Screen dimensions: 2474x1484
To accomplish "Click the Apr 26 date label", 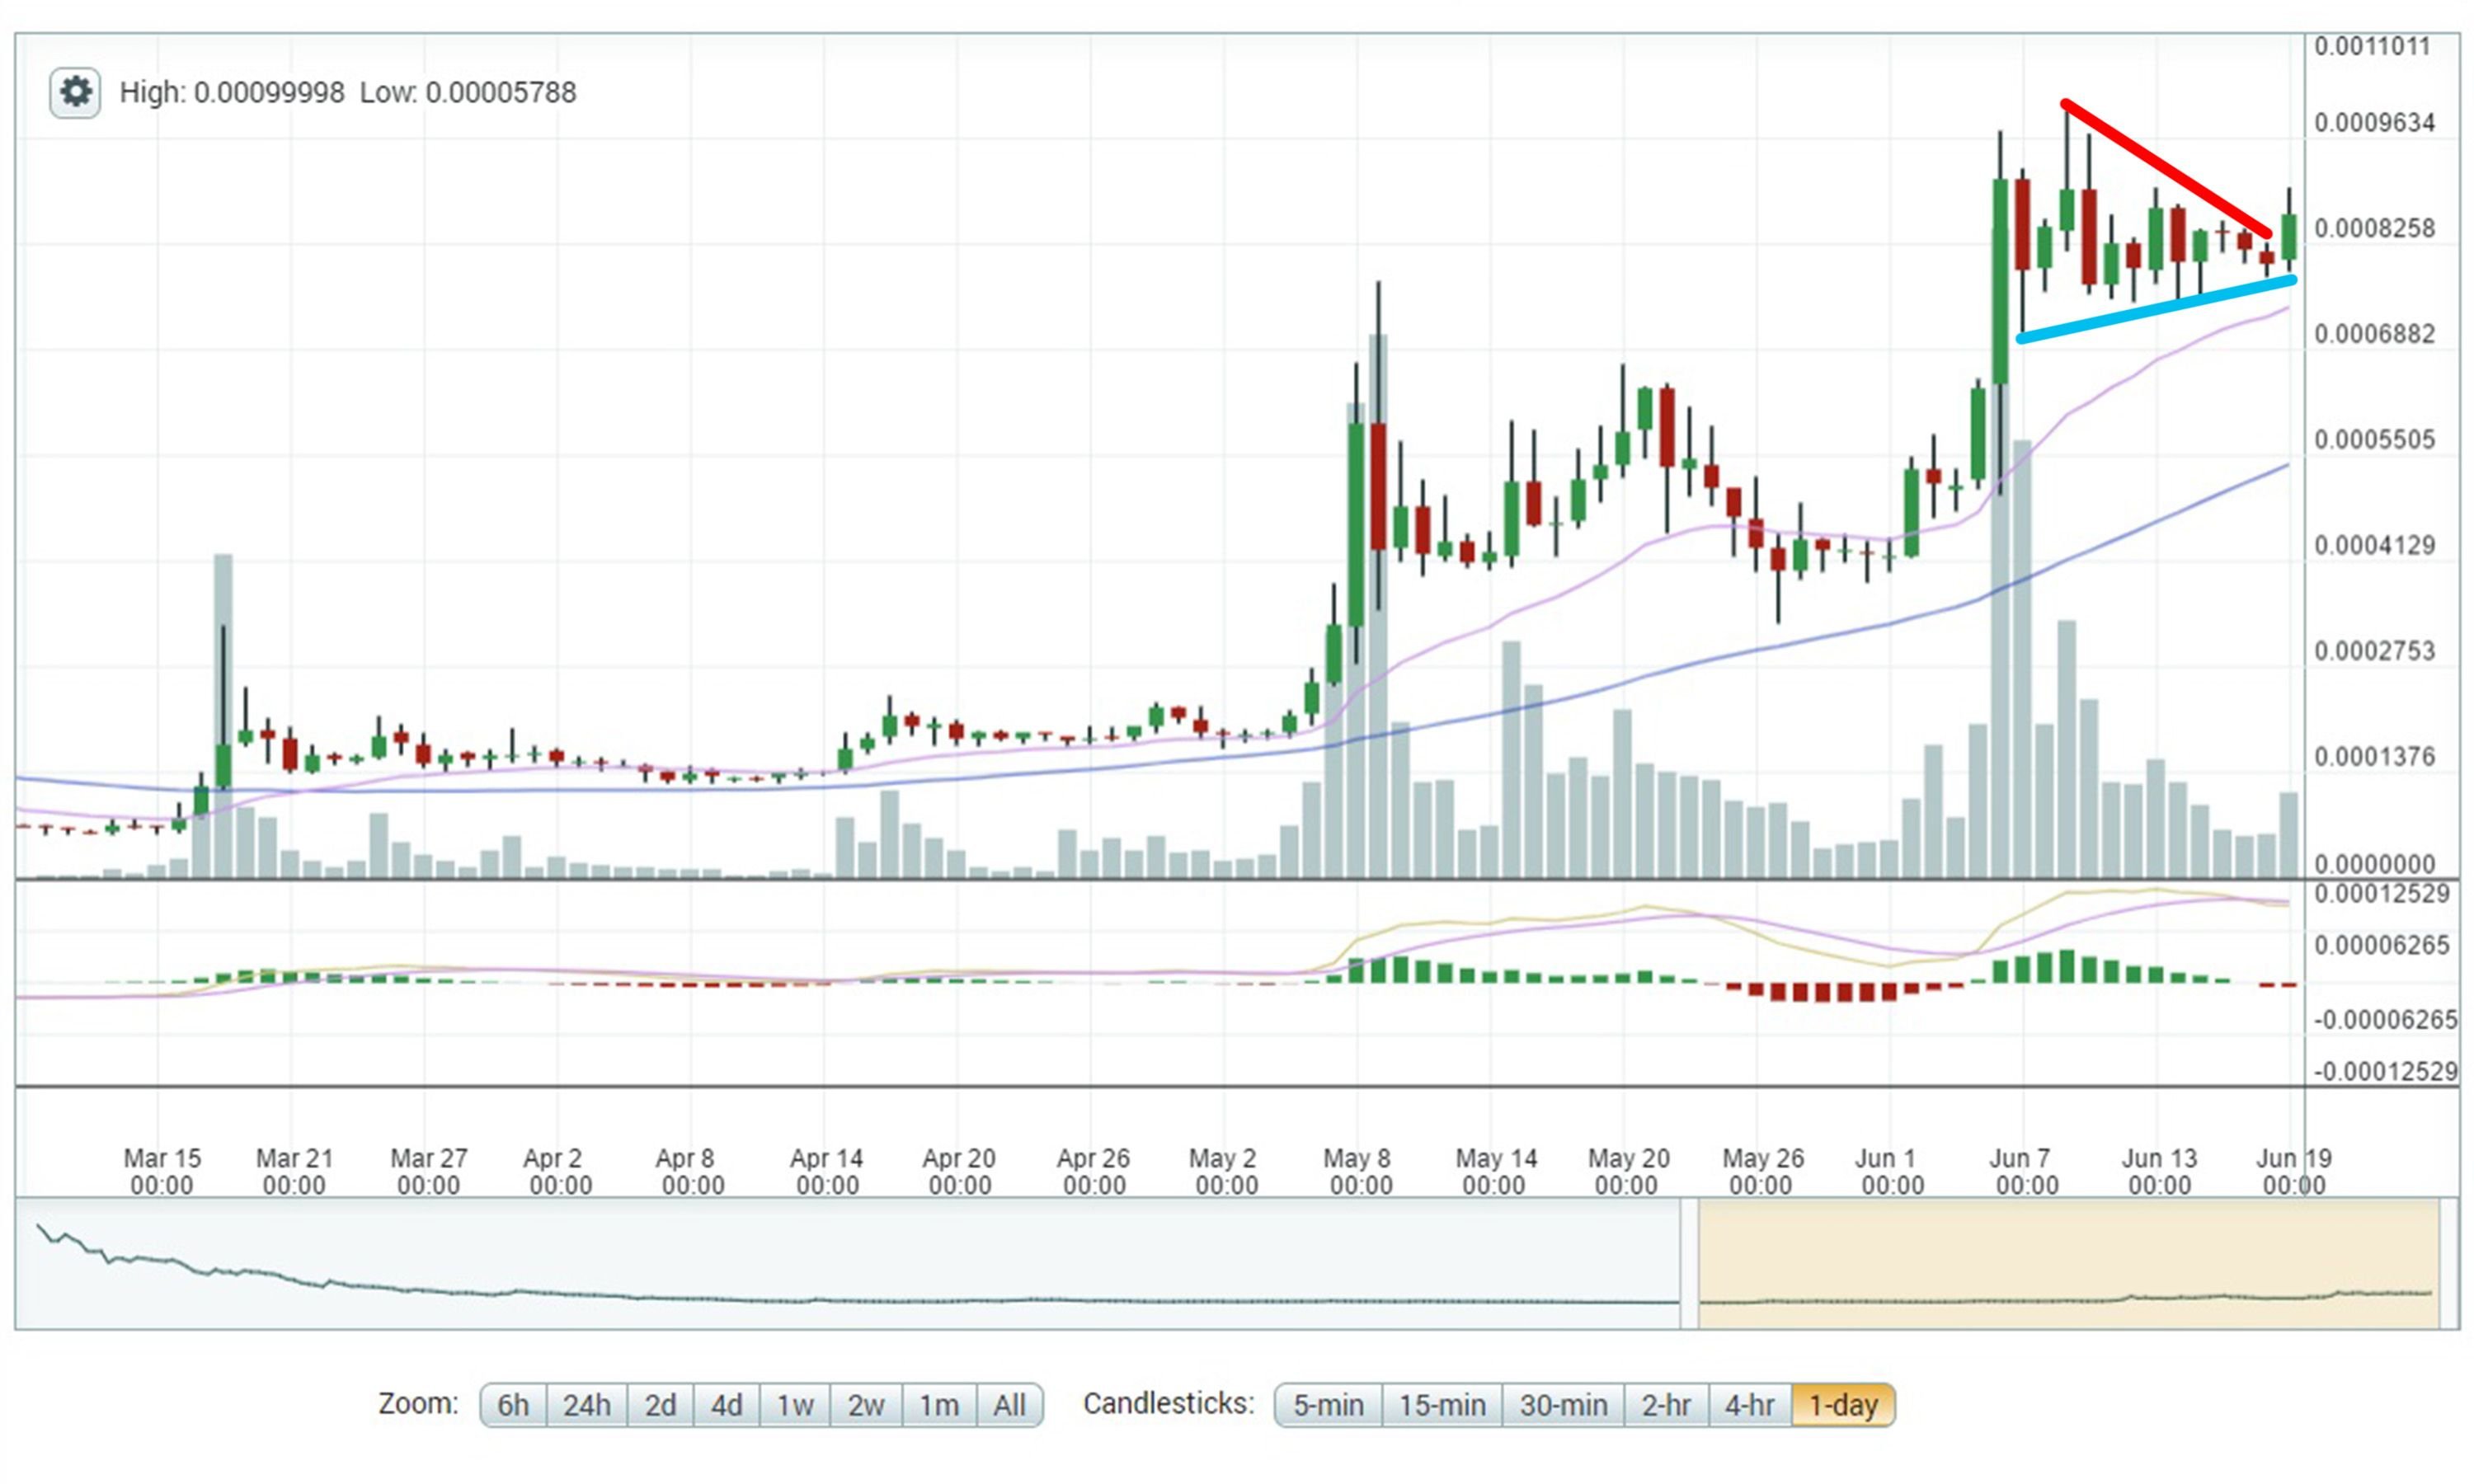I will coord(1093,1172).
